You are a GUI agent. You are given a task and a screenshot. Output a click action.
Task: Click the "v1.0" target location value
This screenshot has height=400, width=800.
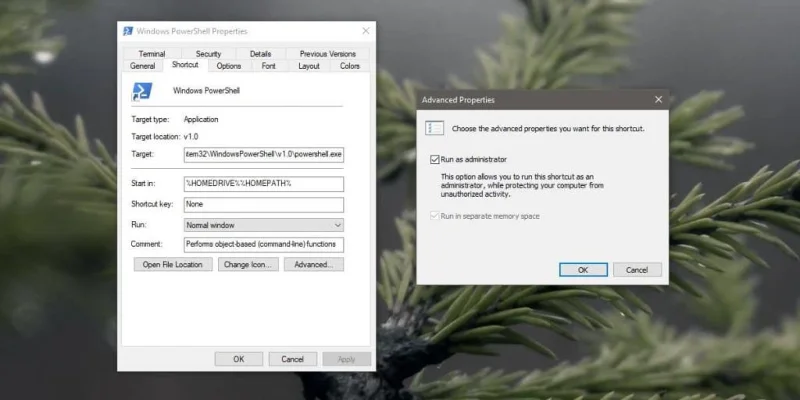coord(191,137)
